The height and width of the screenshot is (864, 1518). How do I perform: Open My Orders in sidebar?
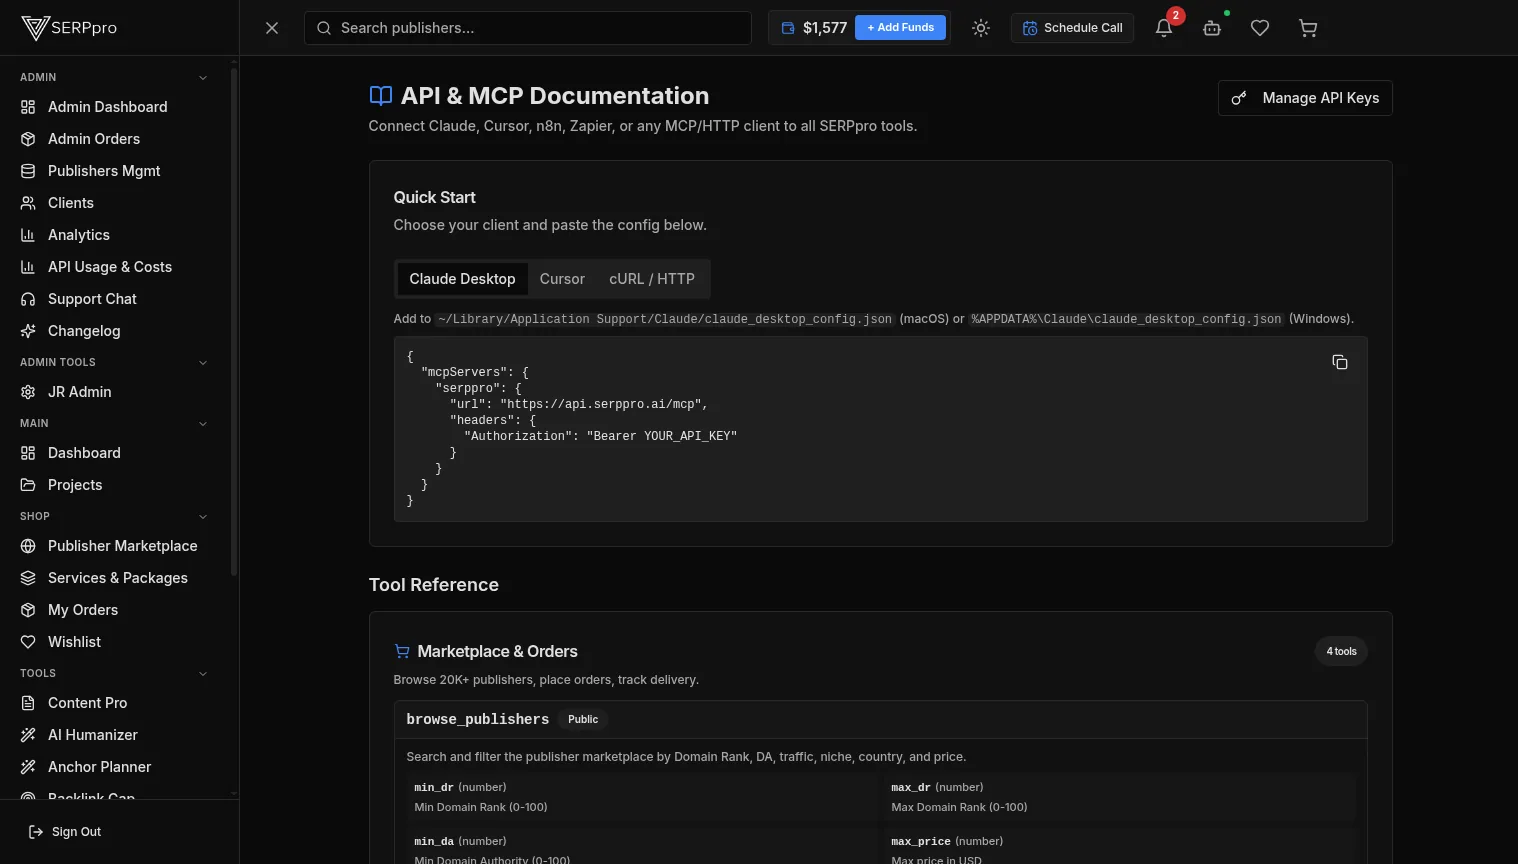115,610
